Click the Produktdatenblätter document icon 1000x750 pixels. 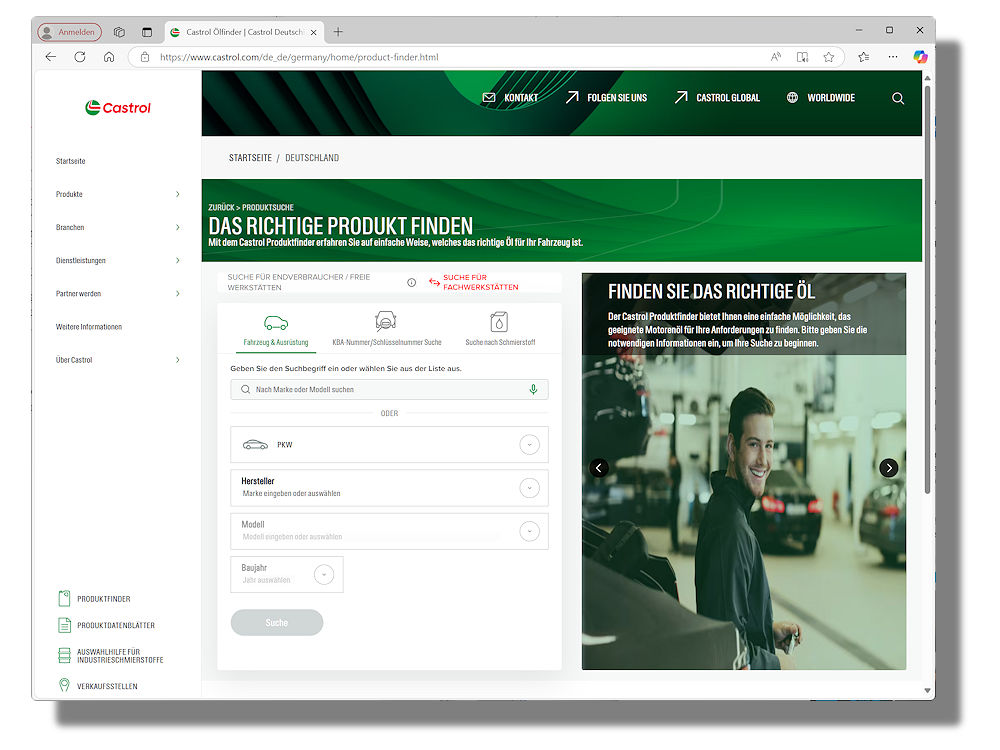coord(64,625)
